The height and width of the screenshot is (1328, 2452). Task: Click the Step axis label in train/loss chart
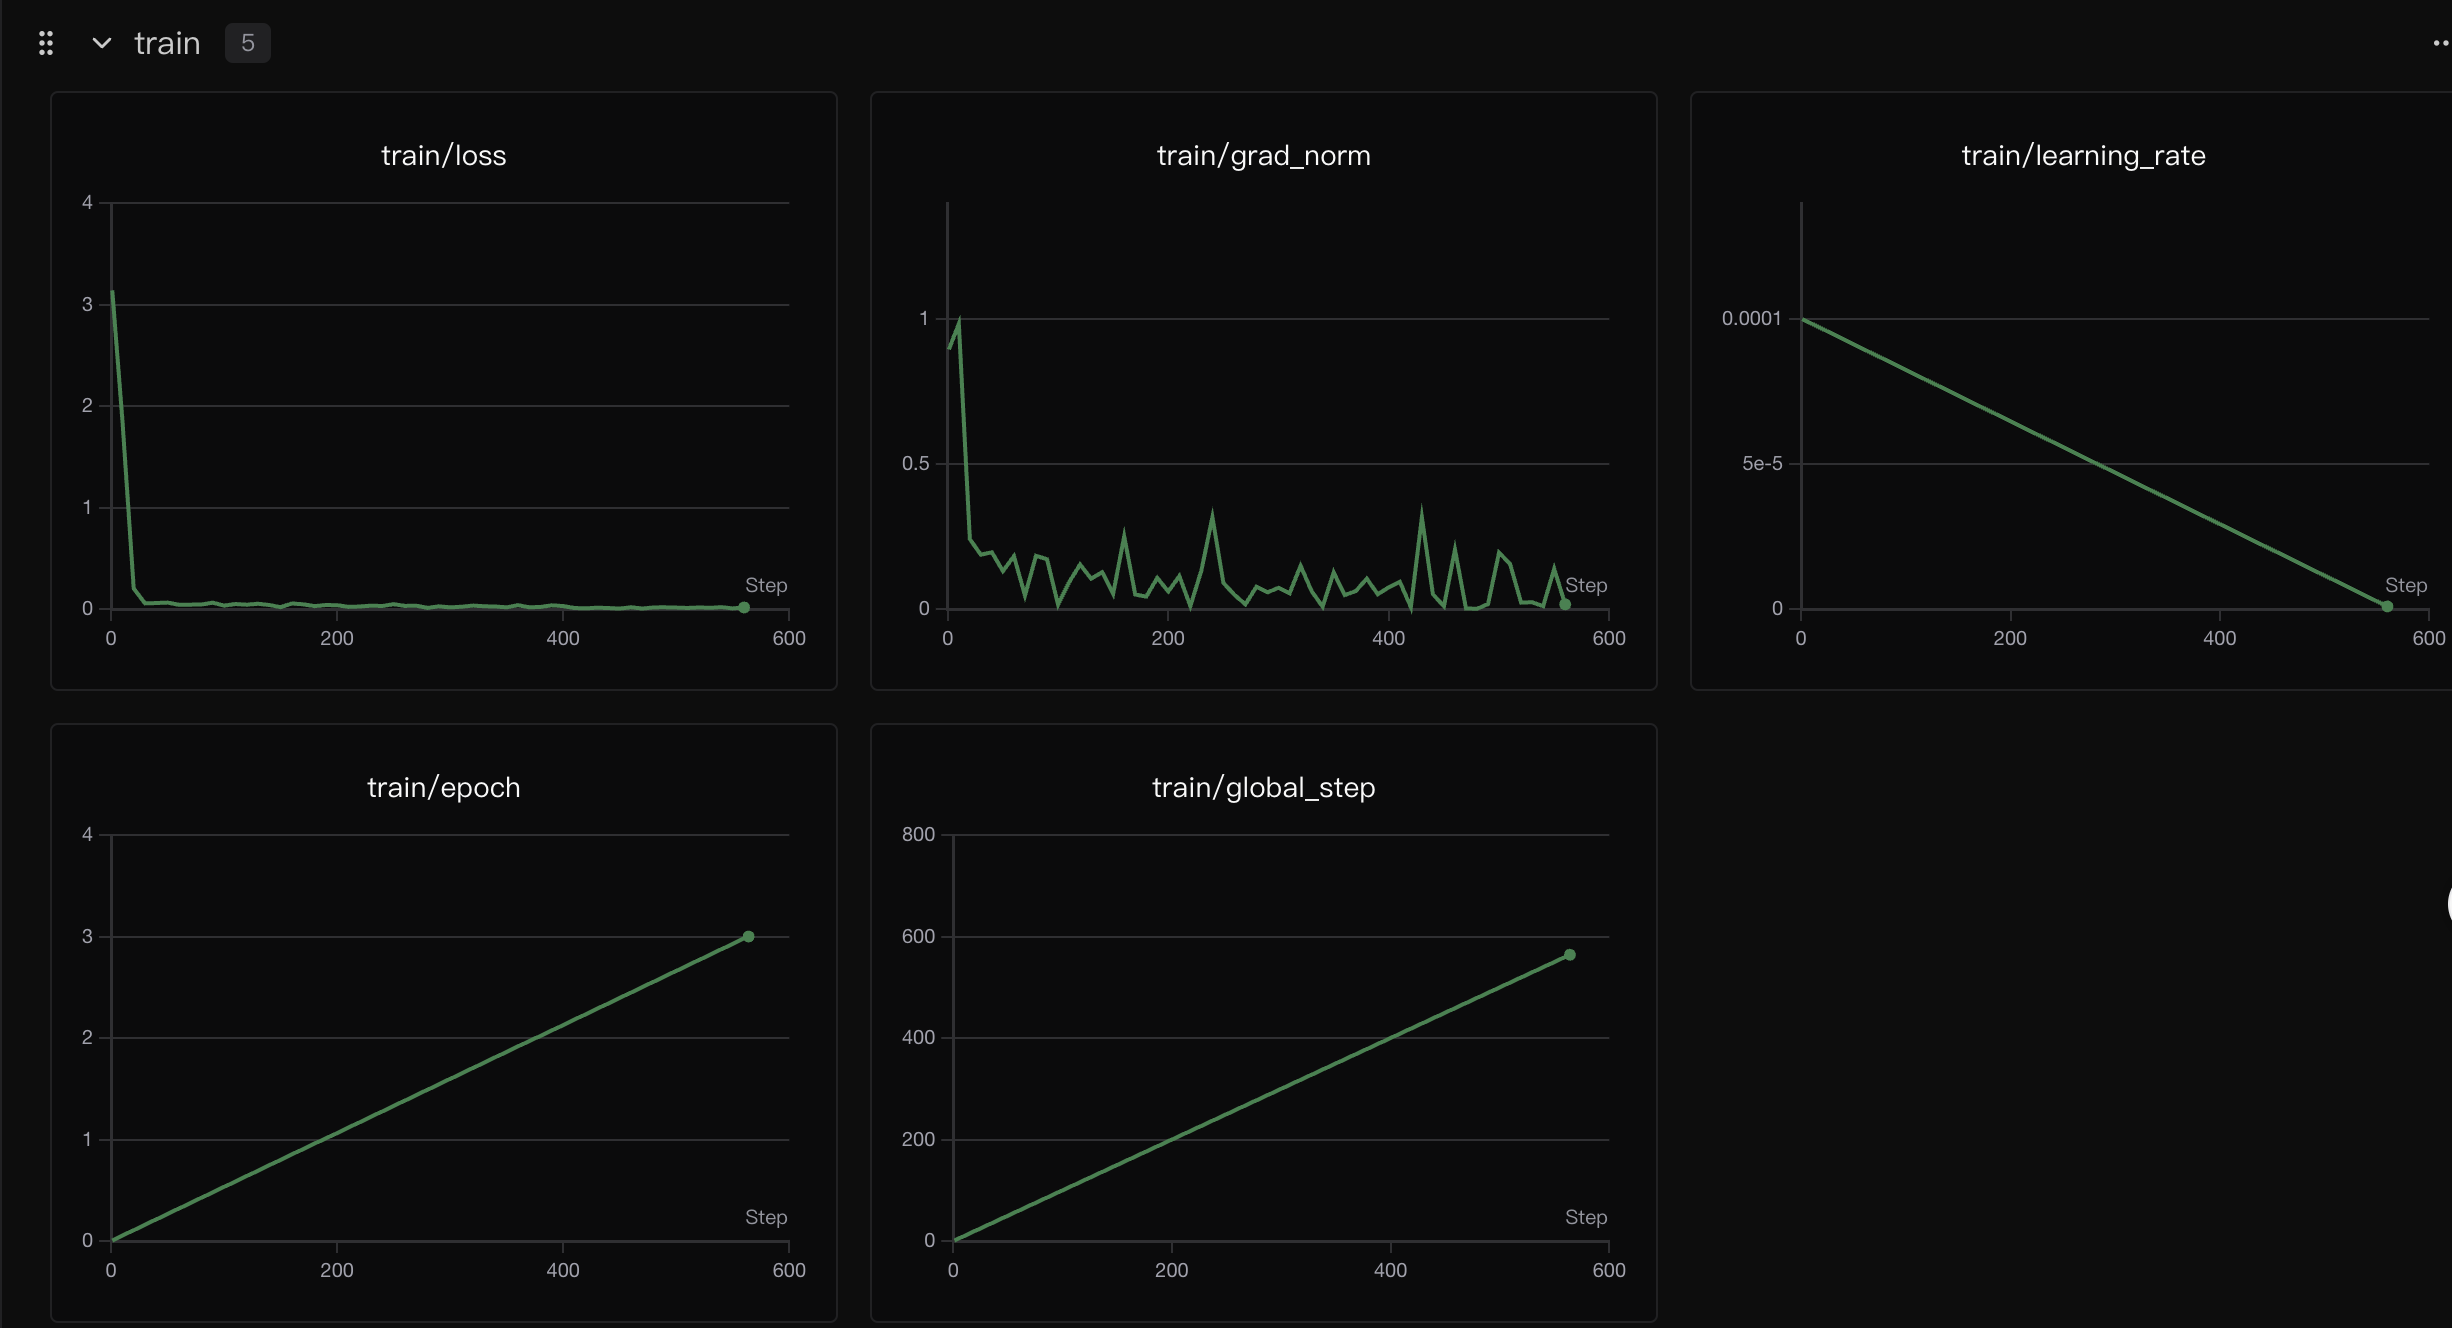tap(766, 585)
